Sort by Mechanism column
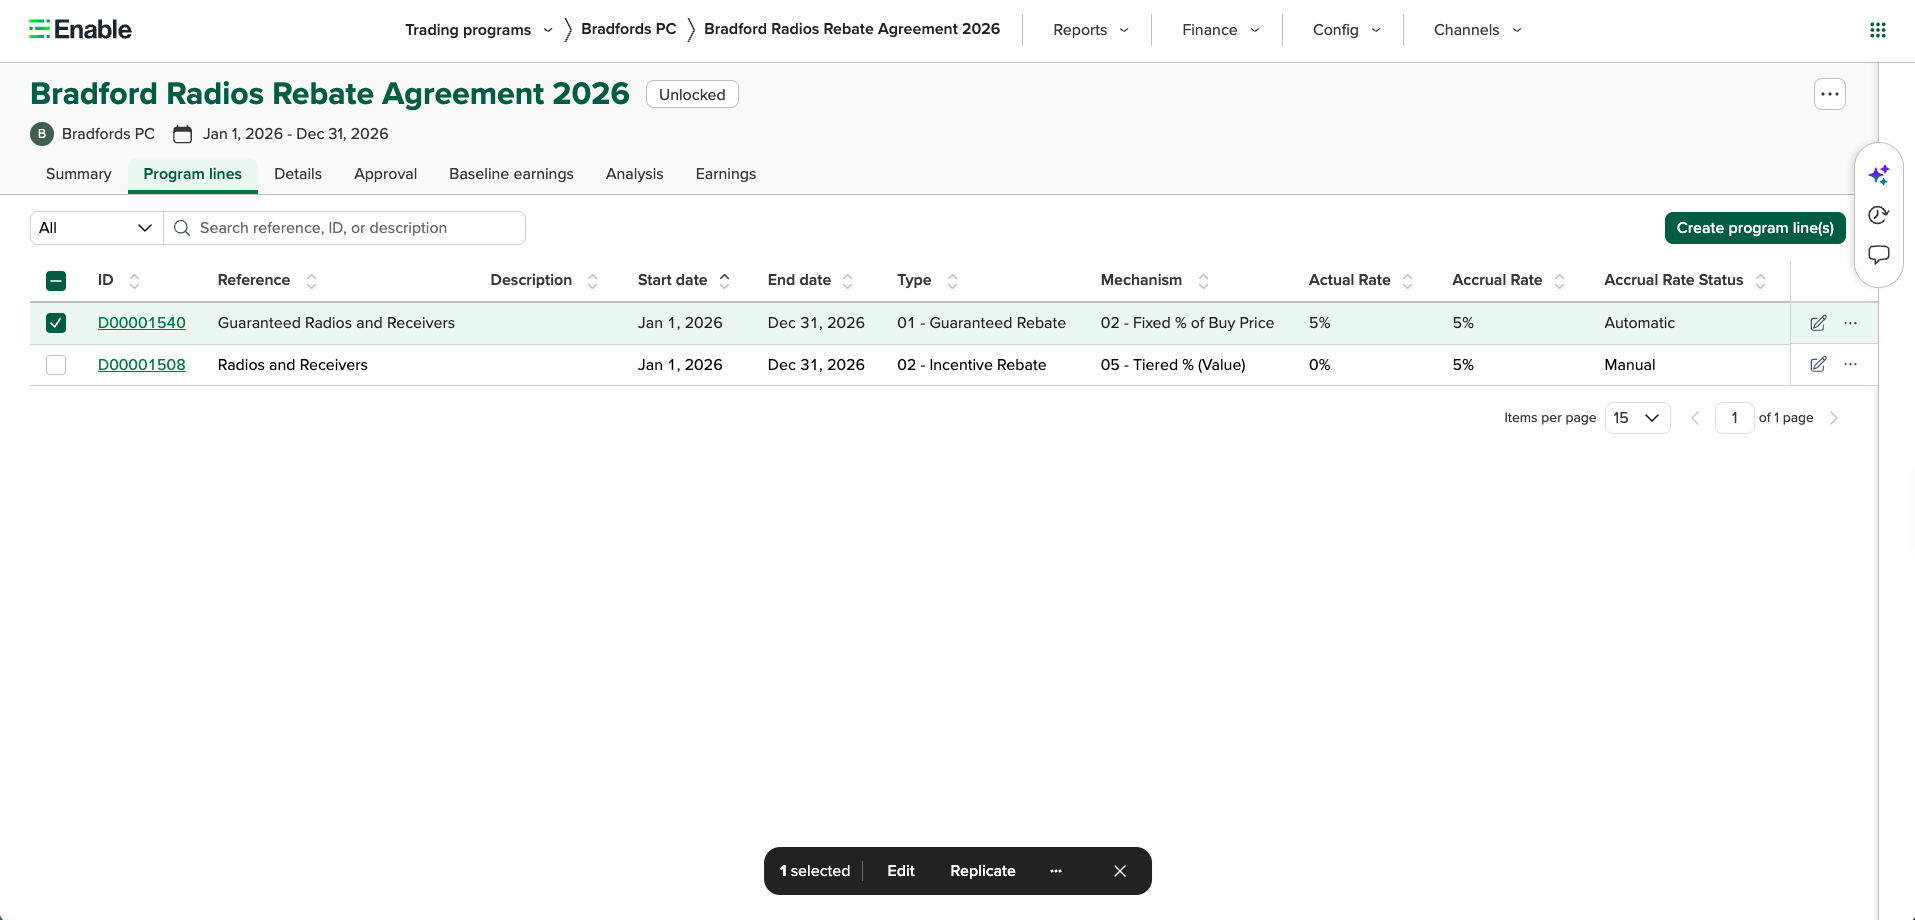The image size is (1915, 920). [x=1203, y=281]
